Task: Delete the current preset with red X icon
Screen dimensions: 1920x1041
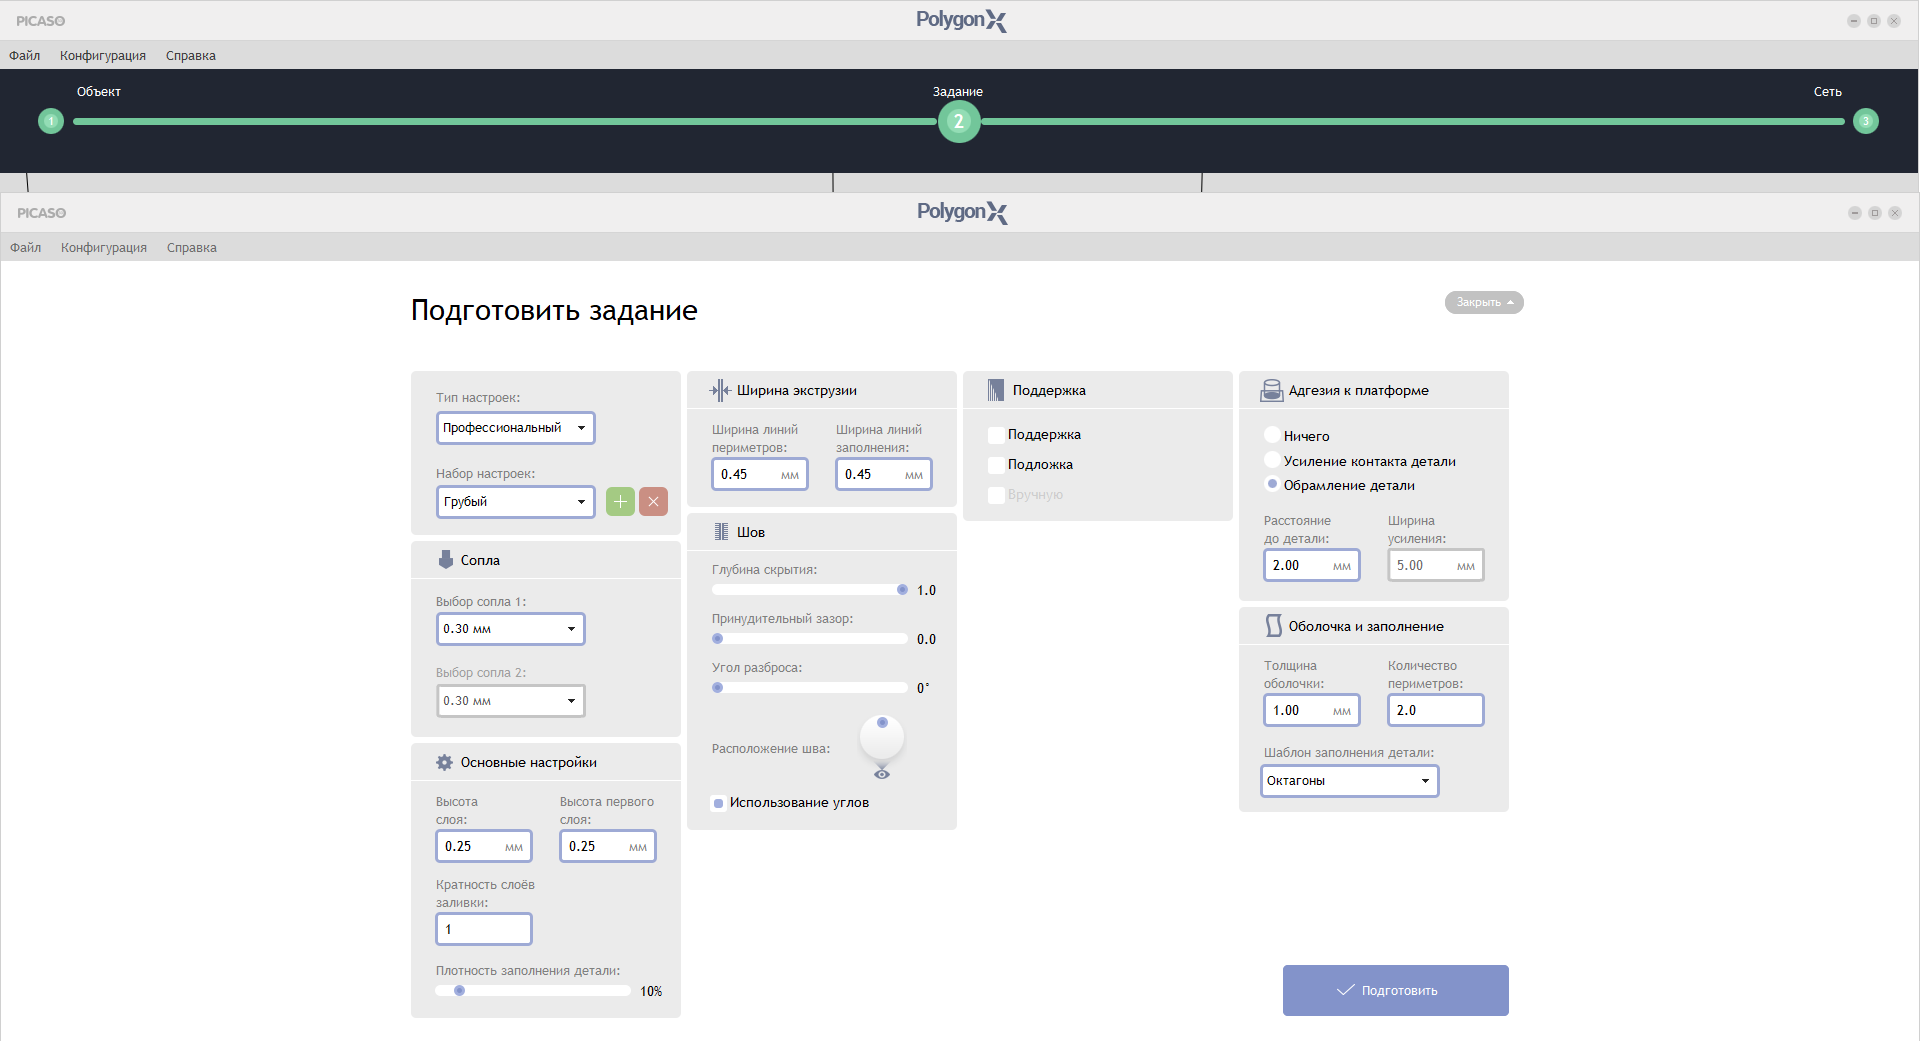Action: (653, 501)
